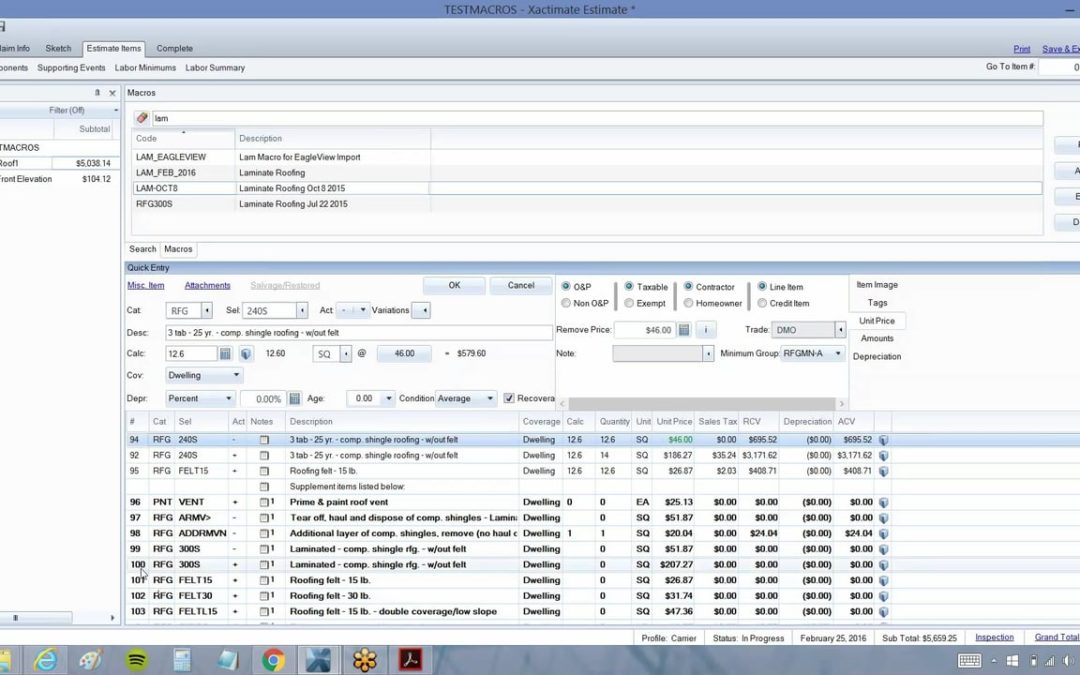
Task: Open the Cat category dropdown arrow
Action: (x=207, y=311)
